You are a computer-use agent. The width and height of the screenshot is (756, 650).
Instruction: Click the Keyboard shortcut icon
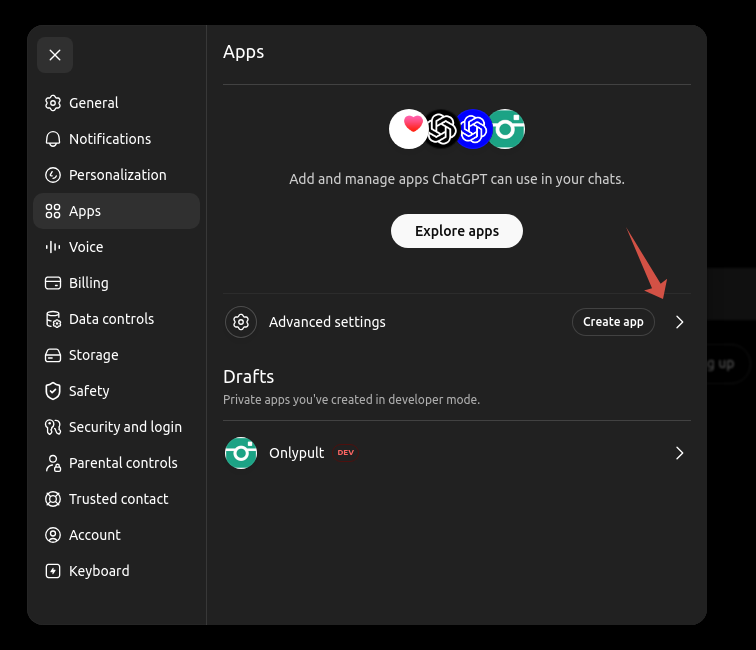point(53,571)
